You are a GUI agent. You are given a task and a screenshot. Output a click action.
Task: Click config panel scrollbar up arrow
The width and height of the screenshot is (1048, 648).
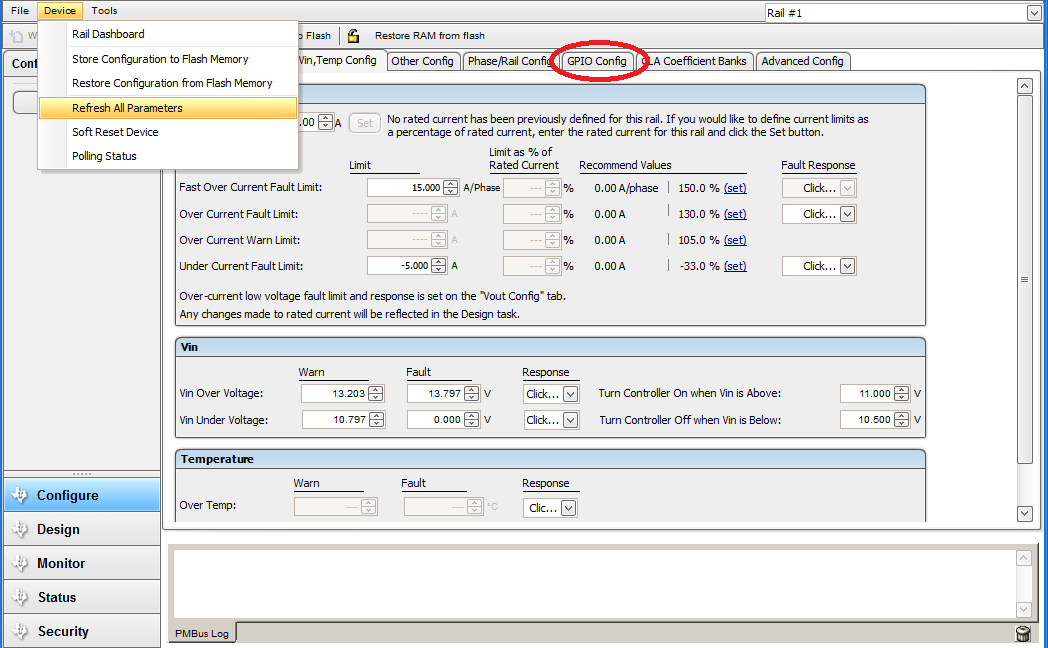tap(1025, 86)
